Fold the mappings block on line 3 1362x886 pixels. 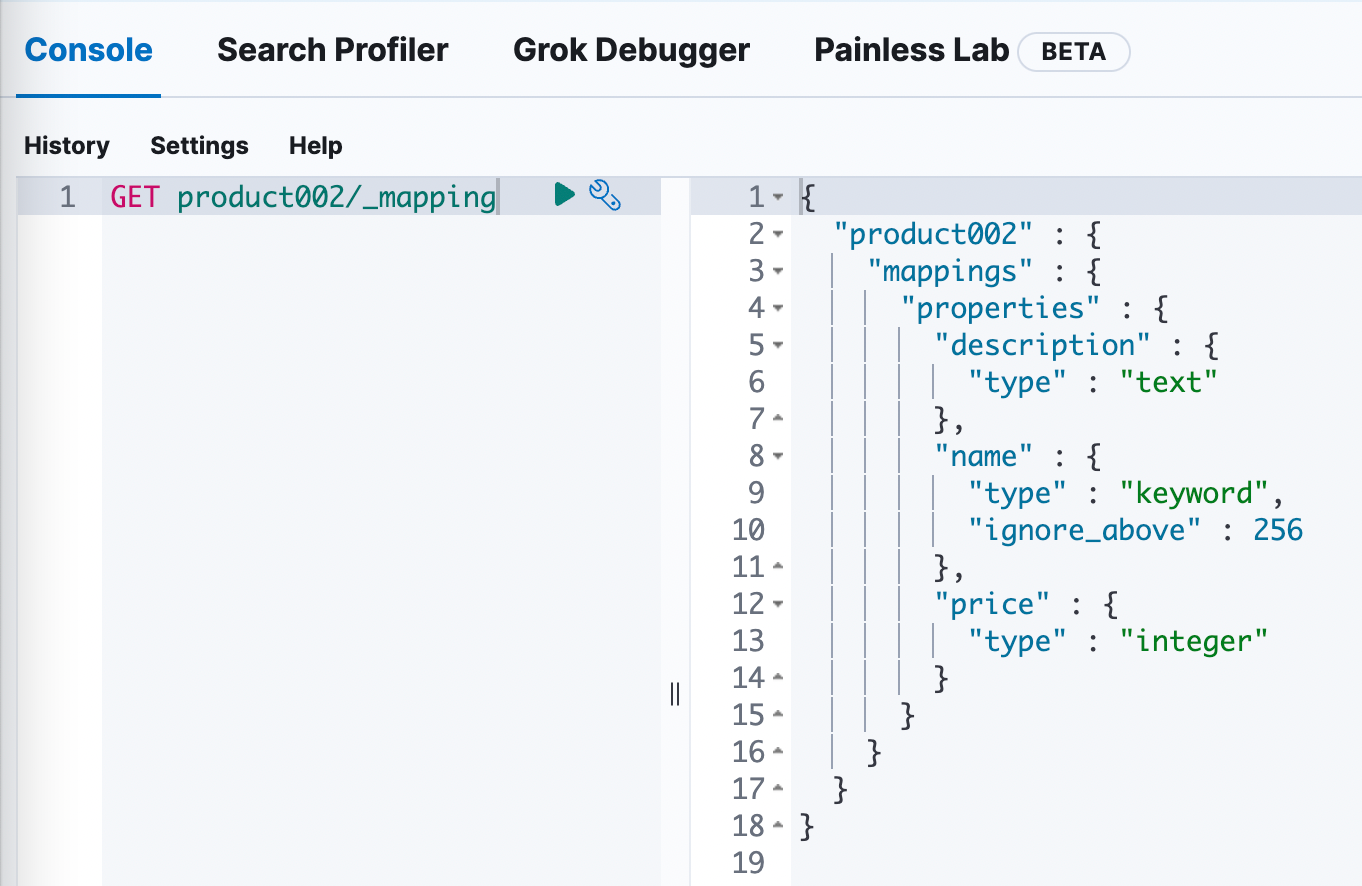coord(778,272)
